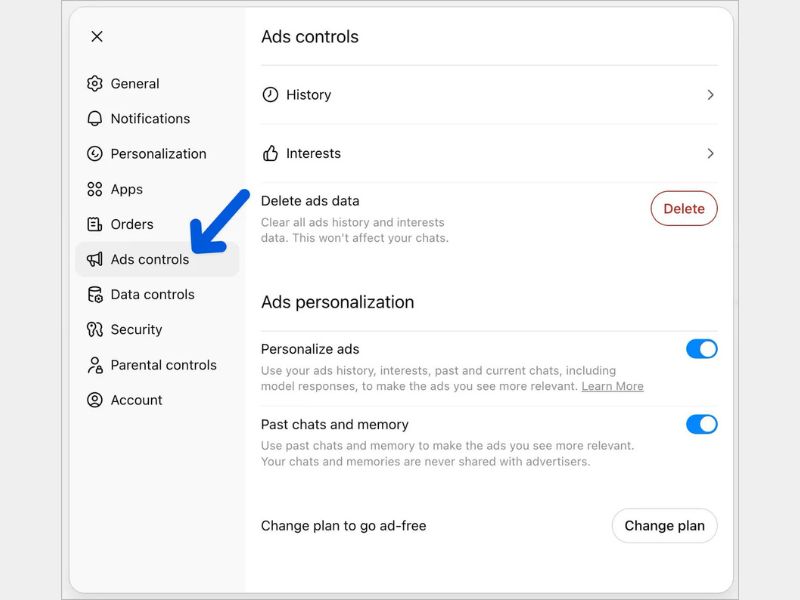Click the Security icon in sidebar
The height and width of the screenshot is (600, 800).
click(95, 329)
